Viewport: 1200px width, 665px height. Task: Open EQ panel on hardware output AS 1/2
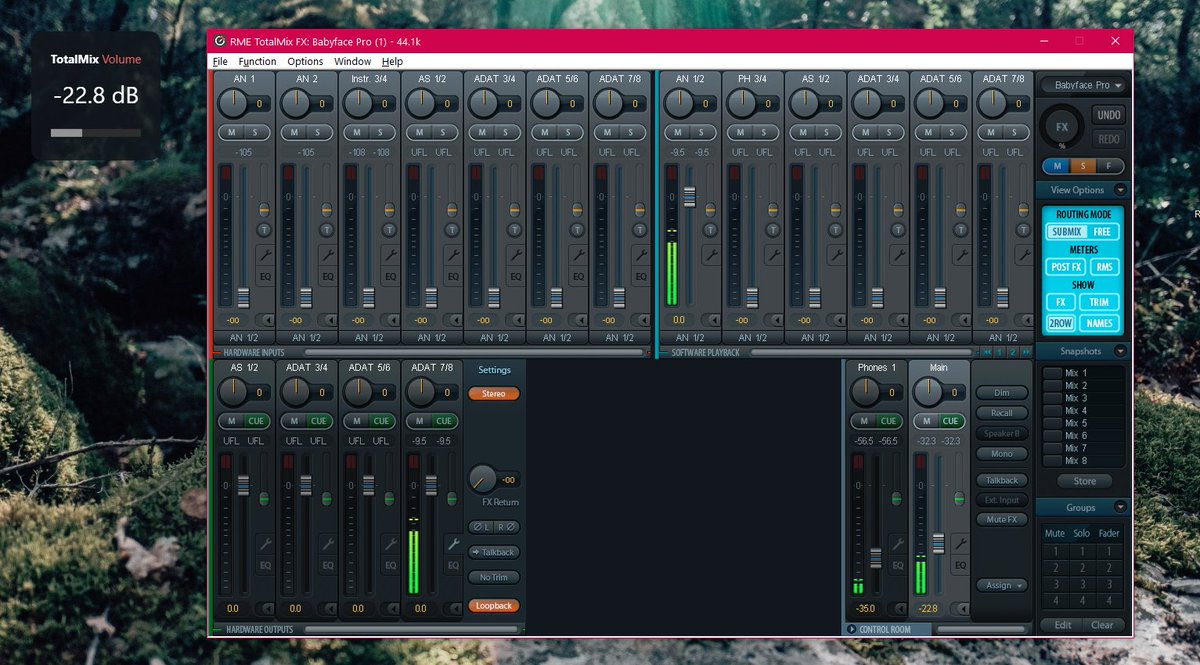pos(265,565)
